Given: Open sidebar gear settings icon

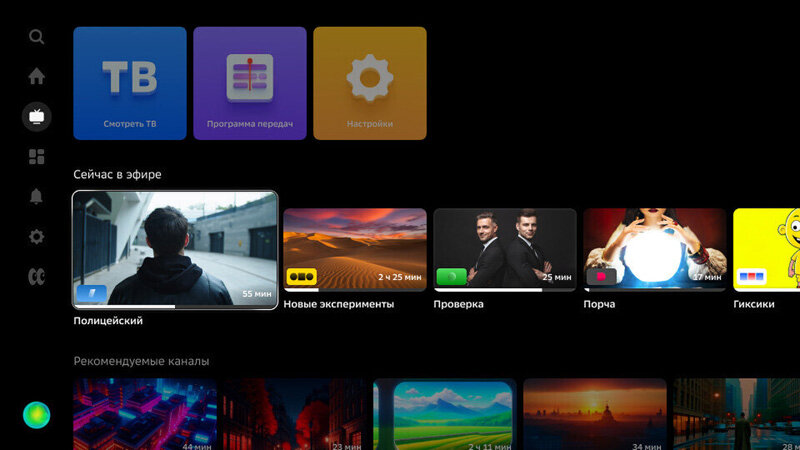Looking at the screenshot, I should click(36, 237).
